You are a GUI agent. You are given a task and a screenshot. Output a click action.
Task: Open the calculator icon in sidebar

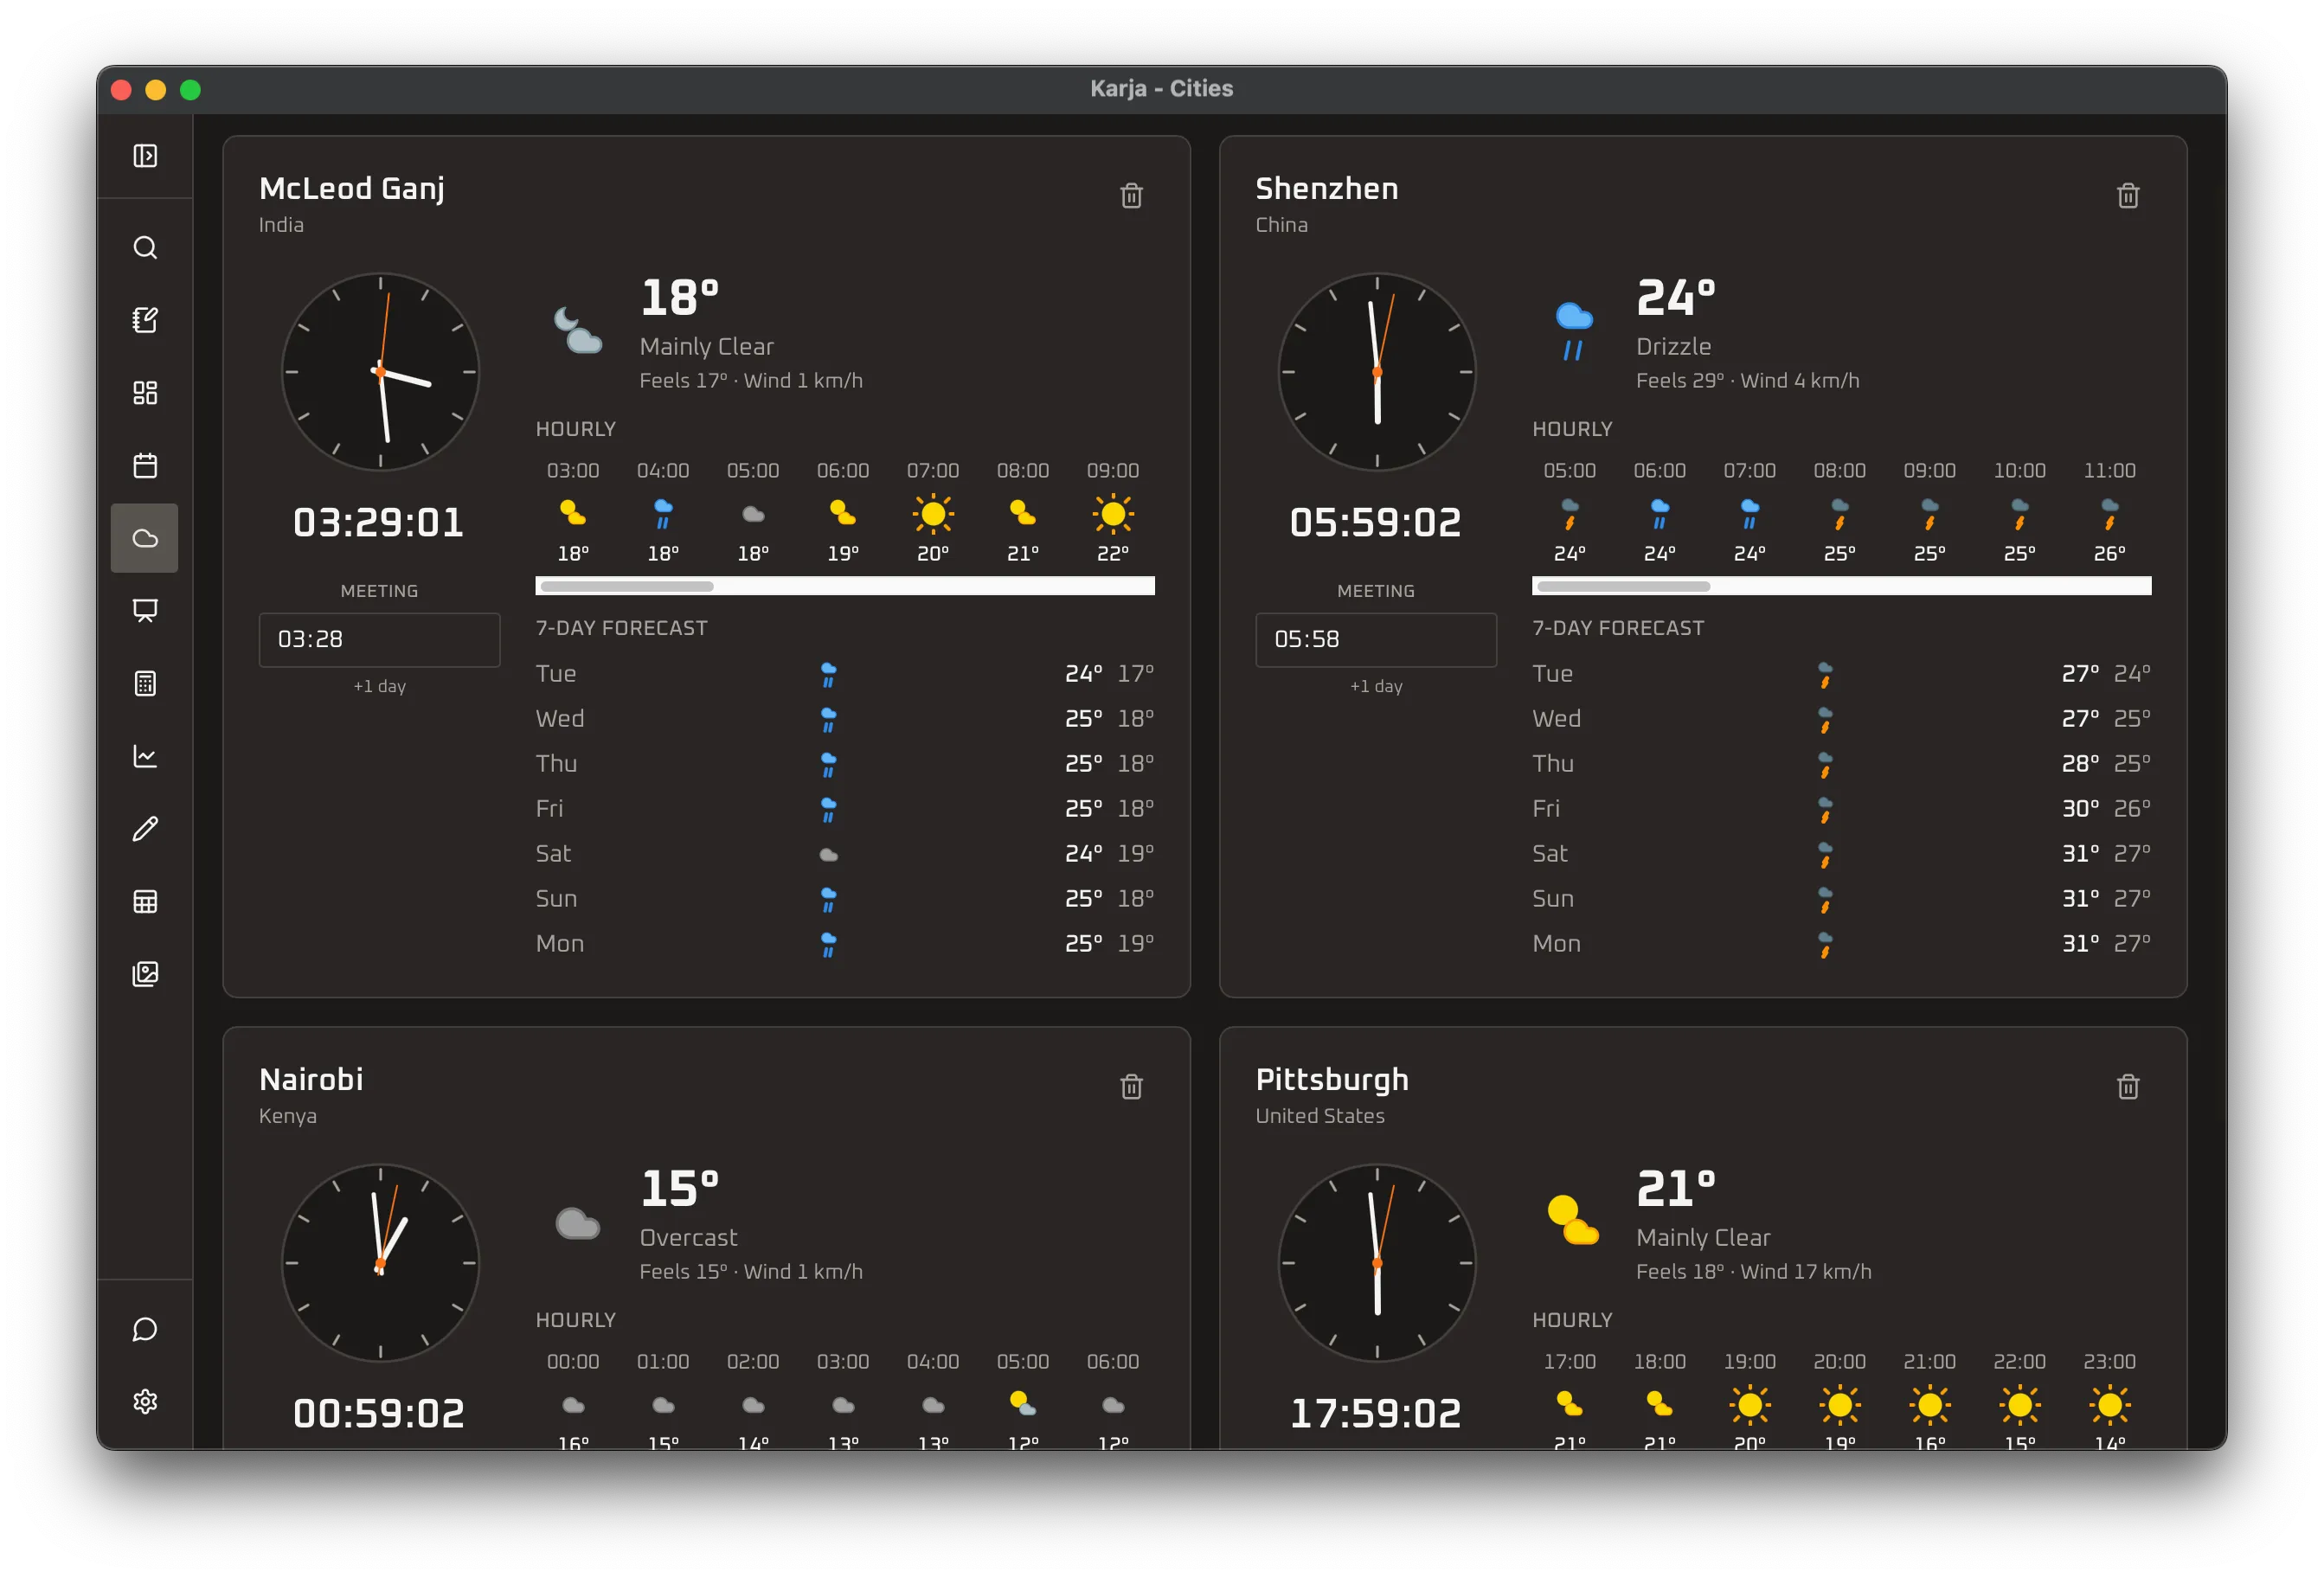[x=145, y=684]
